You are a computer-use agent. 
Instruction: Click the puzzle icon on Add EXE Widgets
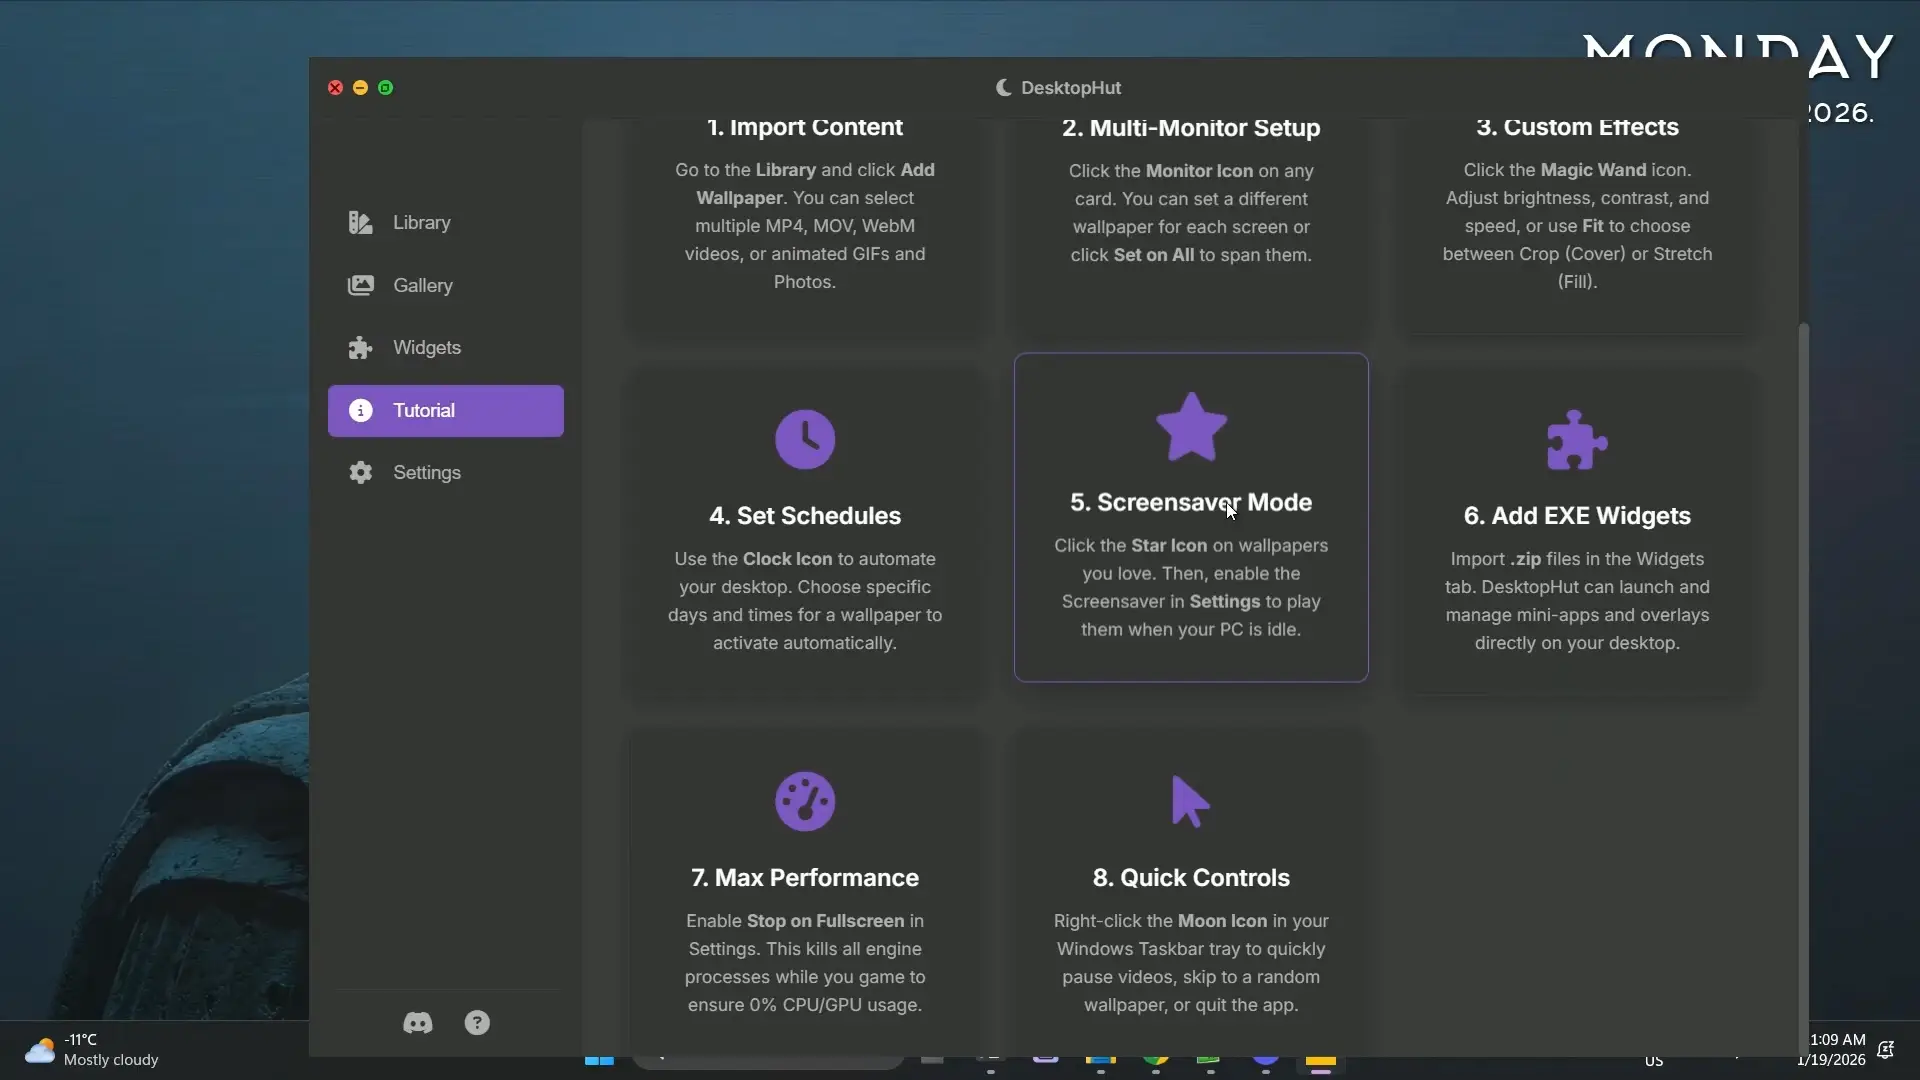coord(1577,440)
